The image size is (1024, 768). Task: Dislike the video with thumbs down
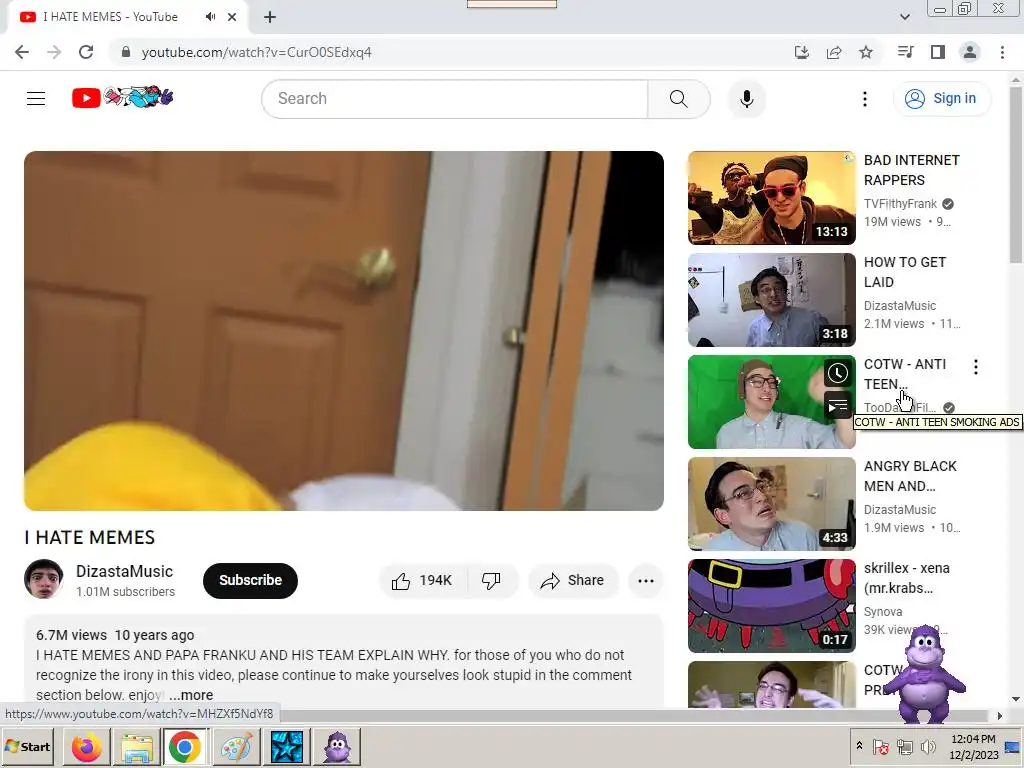coord(492,581)
